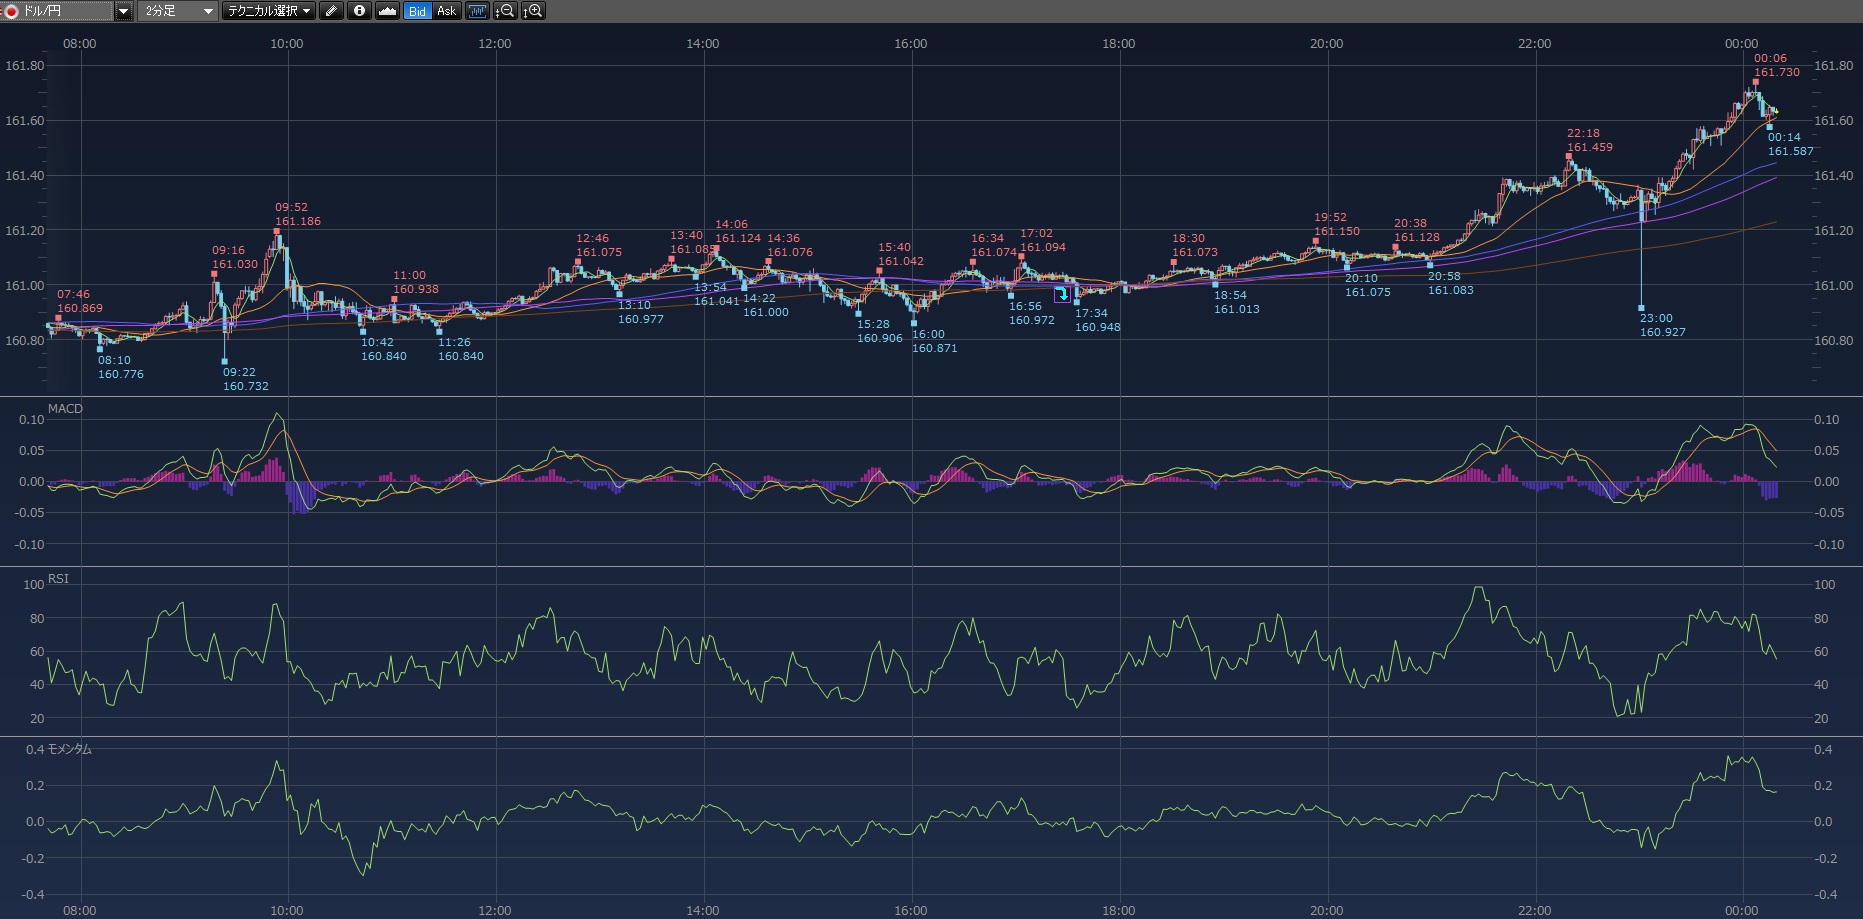Zoom out the chart with magnifier minus
Image resolution: width=1863 pixels, height=919 pixels.
point(506,11)
